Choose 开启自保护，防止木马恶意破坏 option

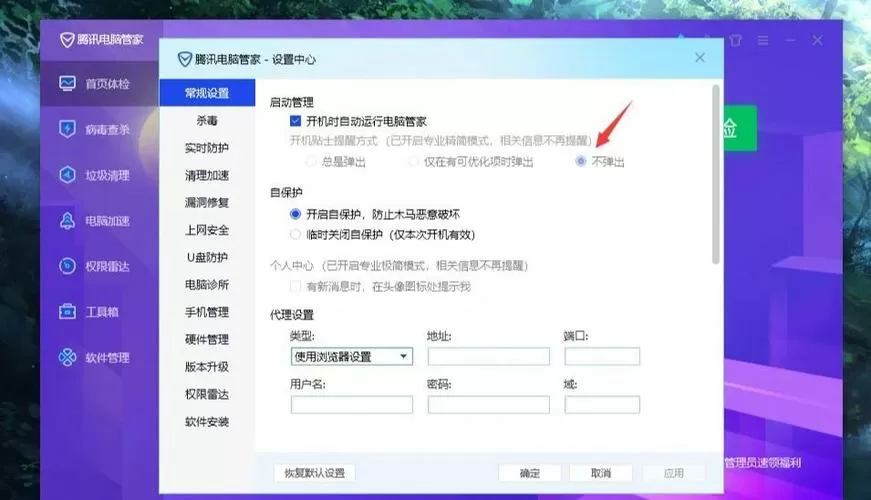click(x=296, y=214)
